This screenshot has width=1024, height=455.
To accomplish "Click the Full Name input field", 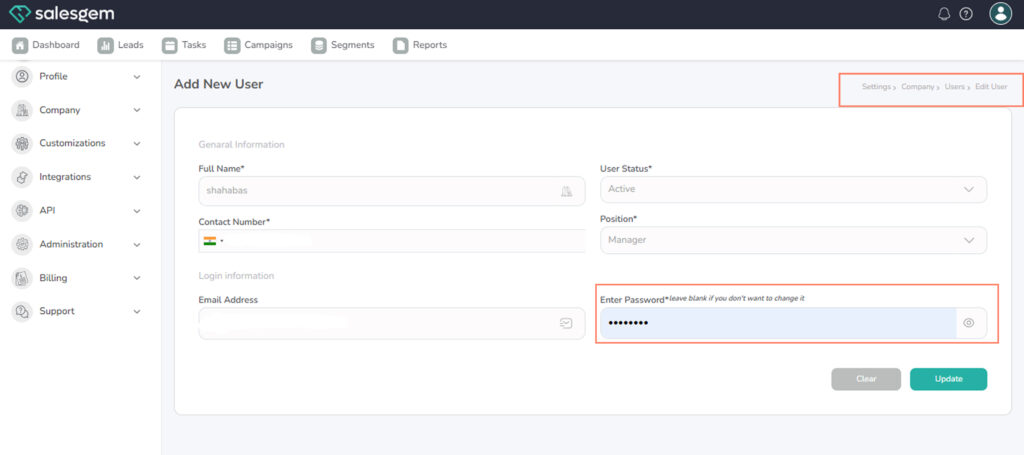I will coord(380,190).
